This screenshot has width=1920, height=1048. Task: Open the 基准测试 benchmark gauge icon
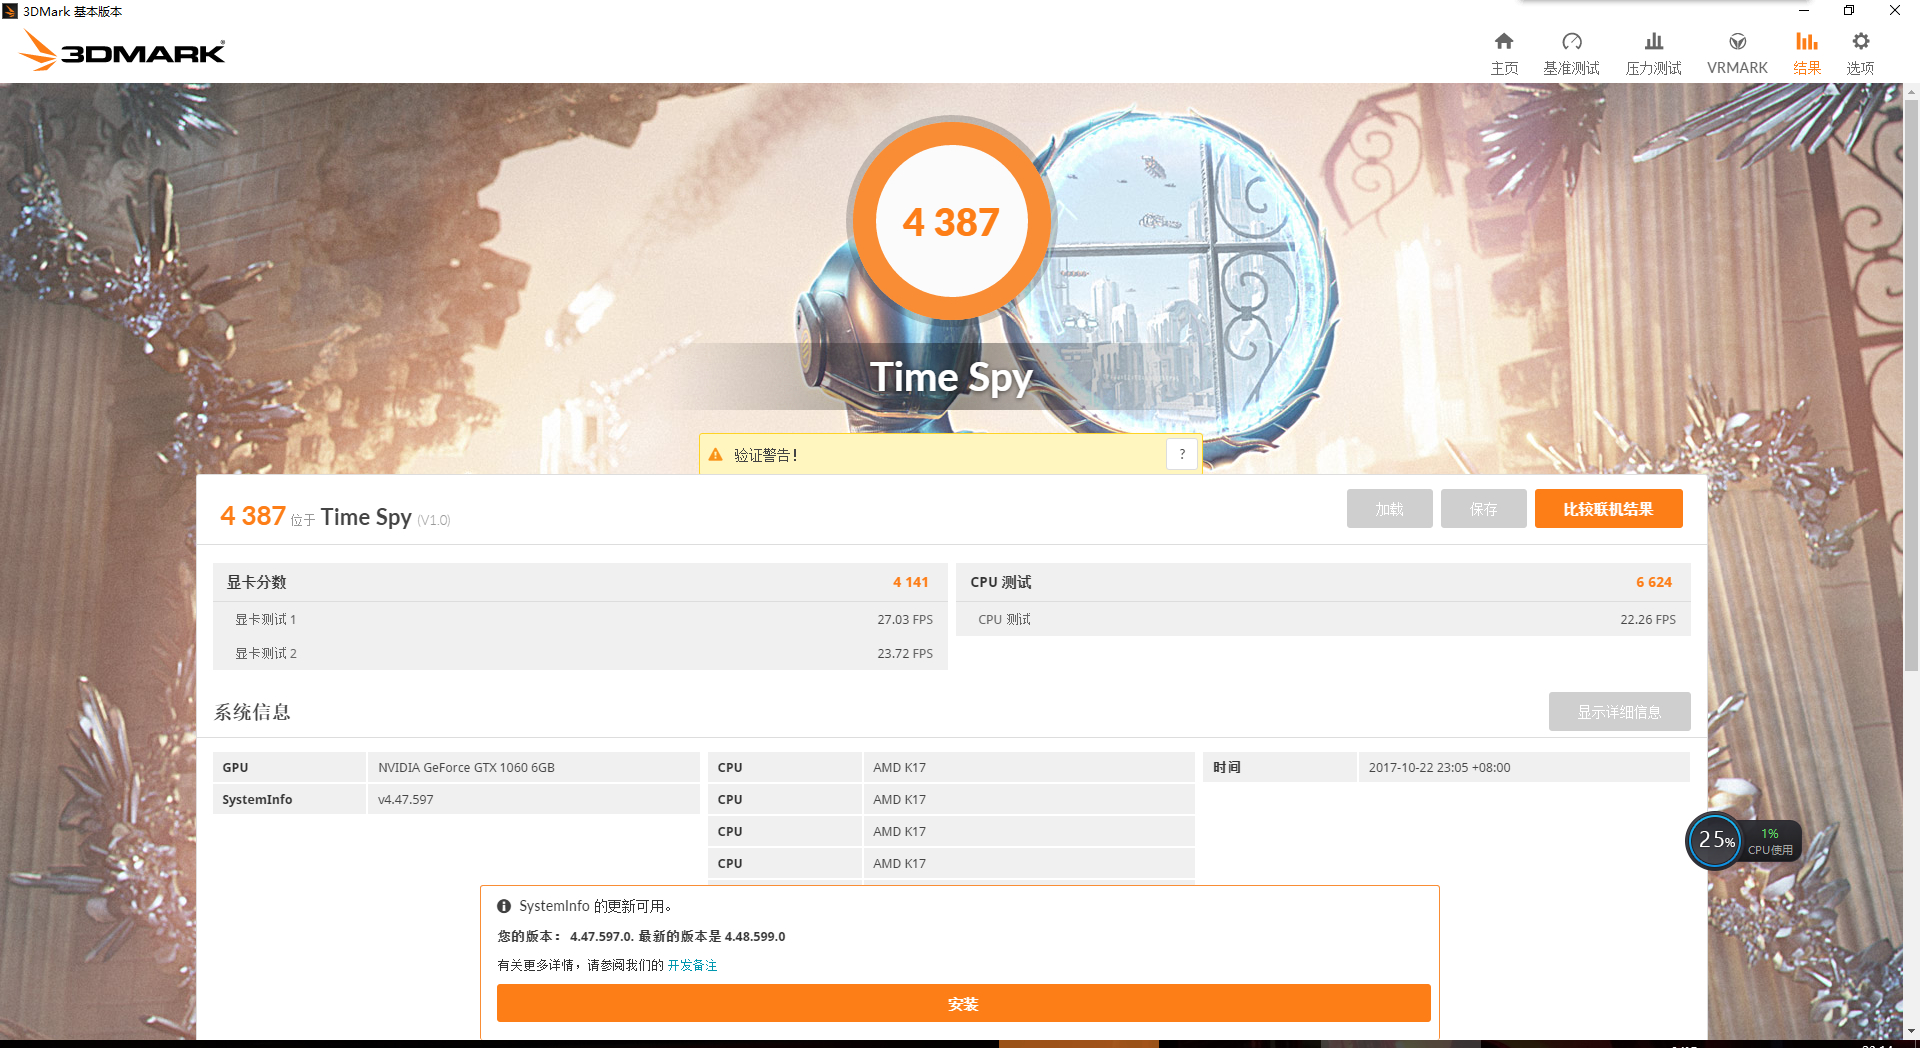1571,42
